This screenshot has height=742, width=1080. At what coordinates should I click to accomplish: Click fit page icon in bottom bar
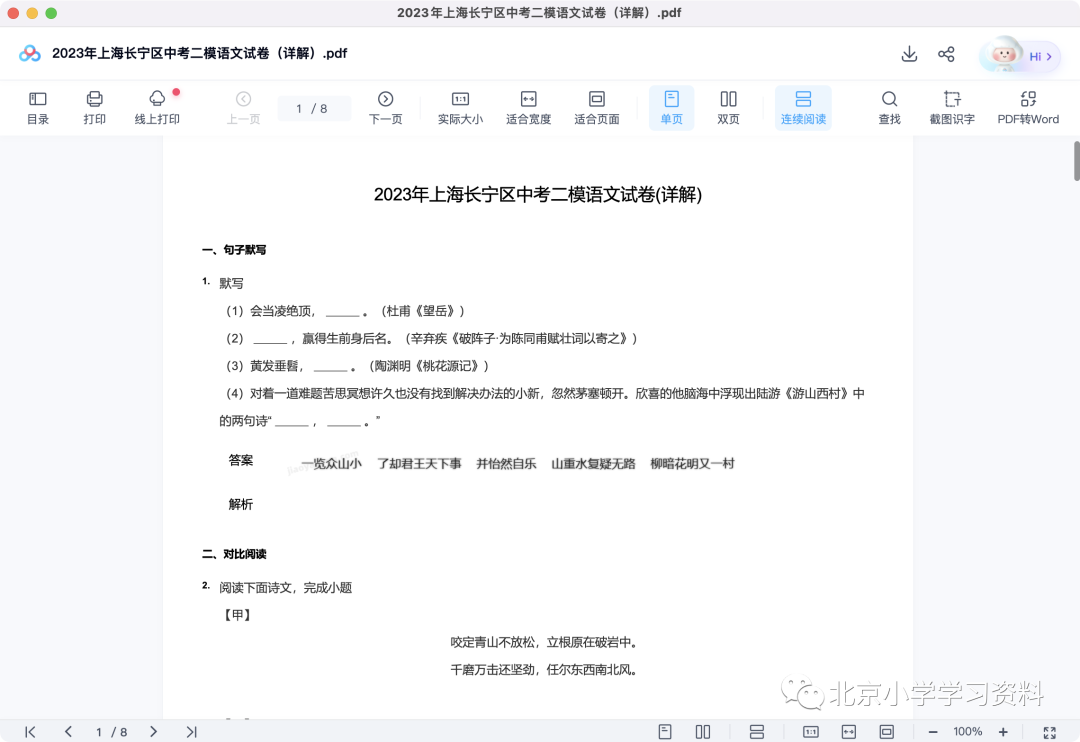(x=886, y=732)
